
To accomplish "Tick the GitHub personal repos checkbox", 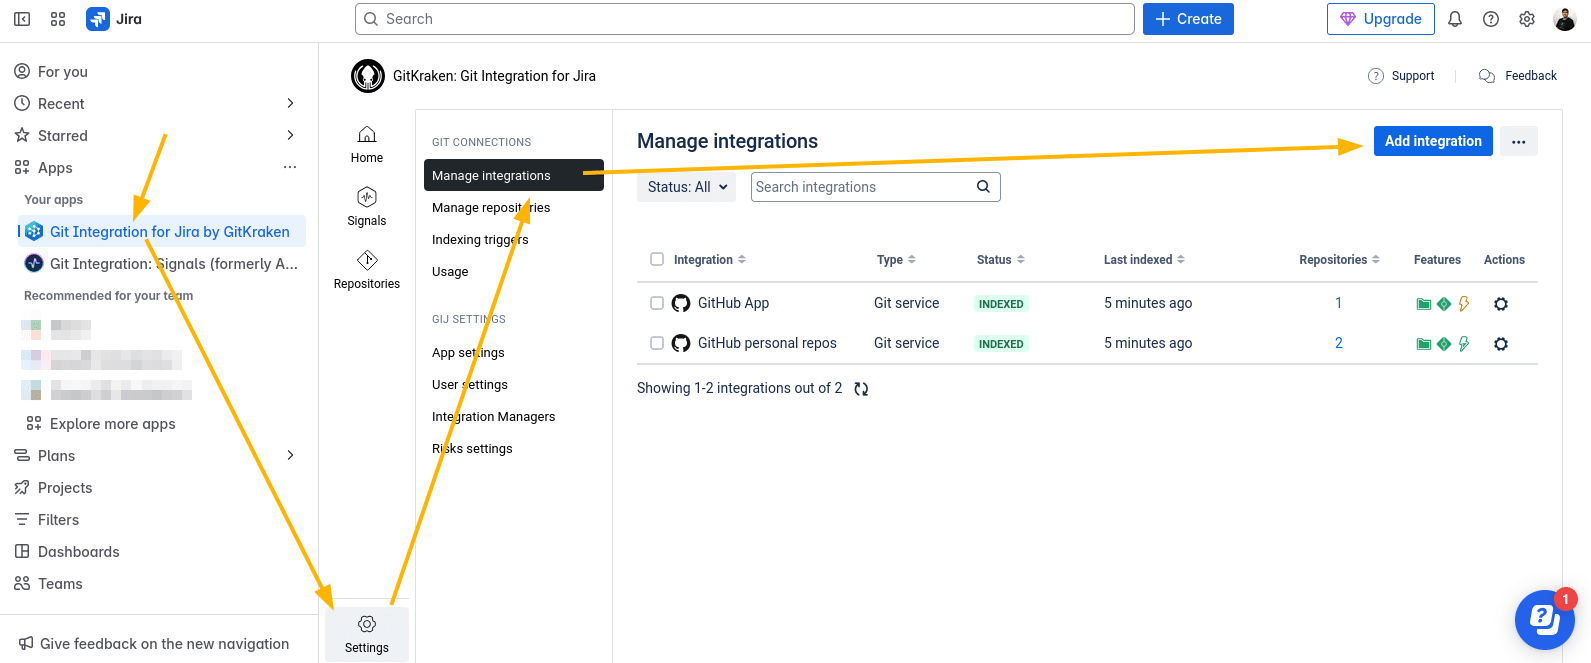I will (657, 343).
